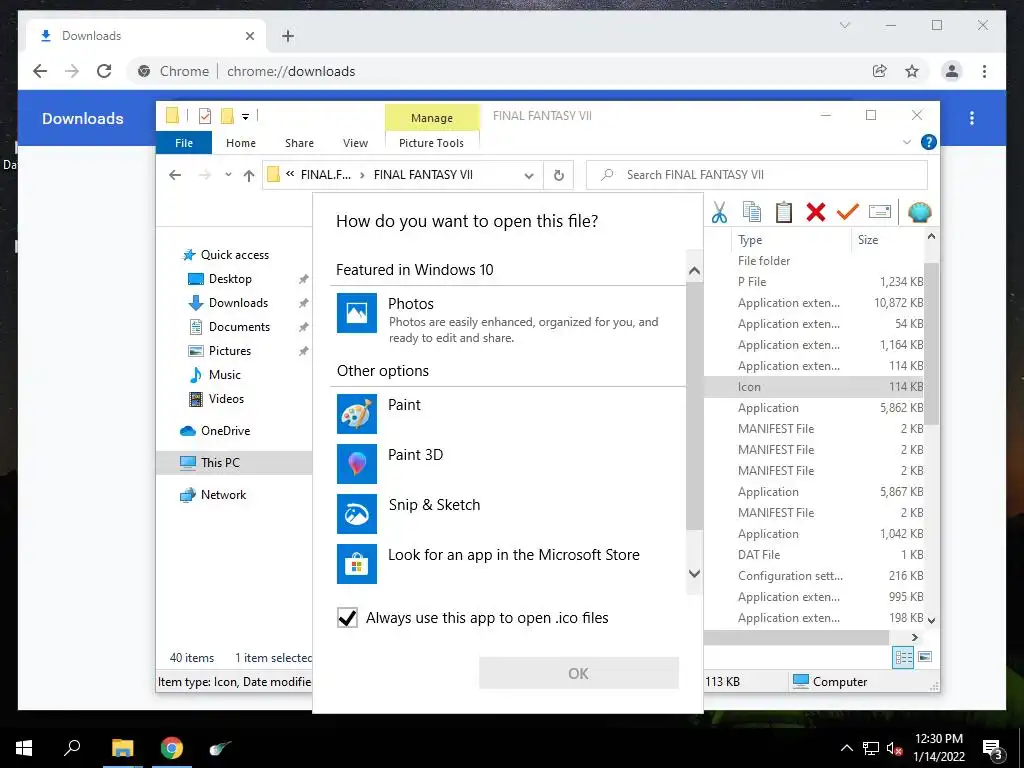
Task: Uncheck Always use this app for .ico files
Action: coord(347,618)
